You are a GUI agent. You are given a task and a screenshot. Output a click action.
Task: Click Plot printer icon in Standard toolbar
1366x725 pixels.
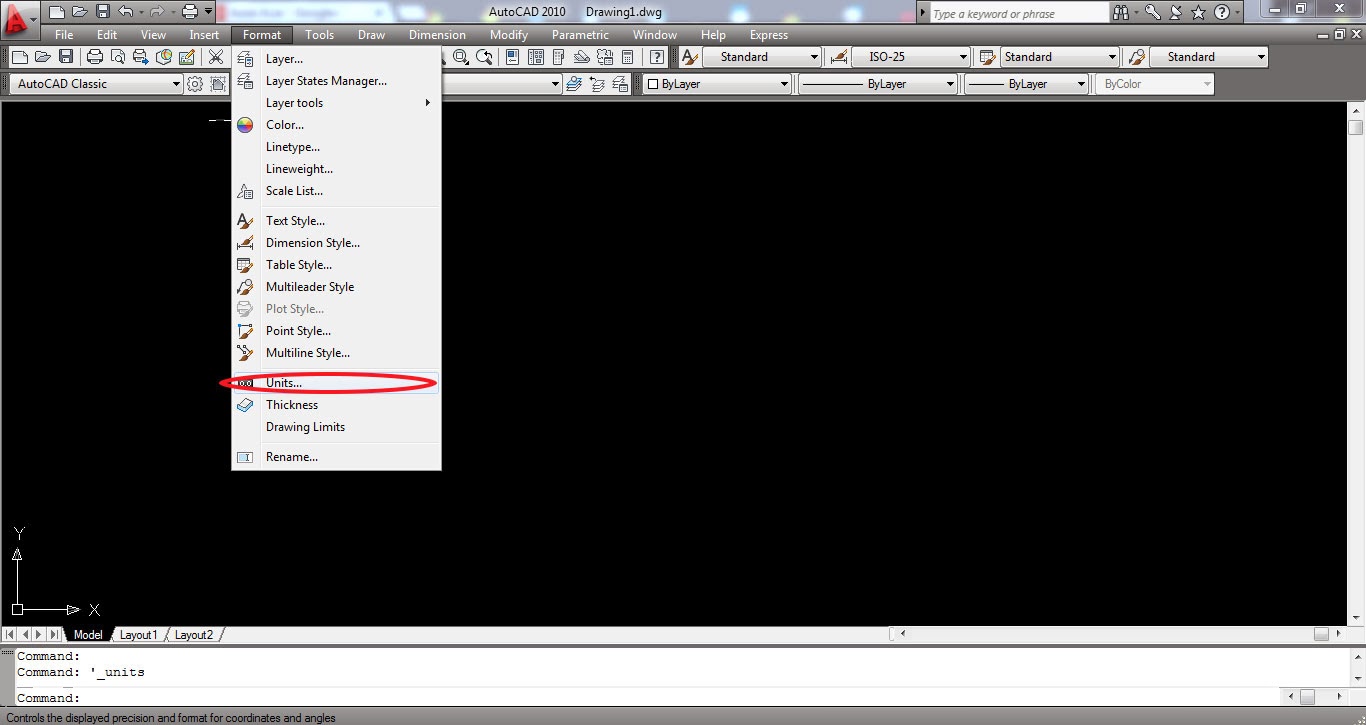[95, 57]
